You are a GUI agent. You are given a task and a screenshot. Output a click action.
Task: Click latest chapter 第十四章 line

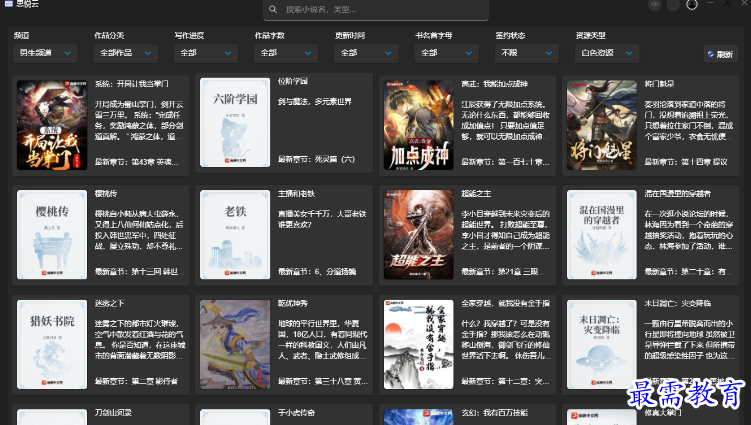tap(686, 162)
